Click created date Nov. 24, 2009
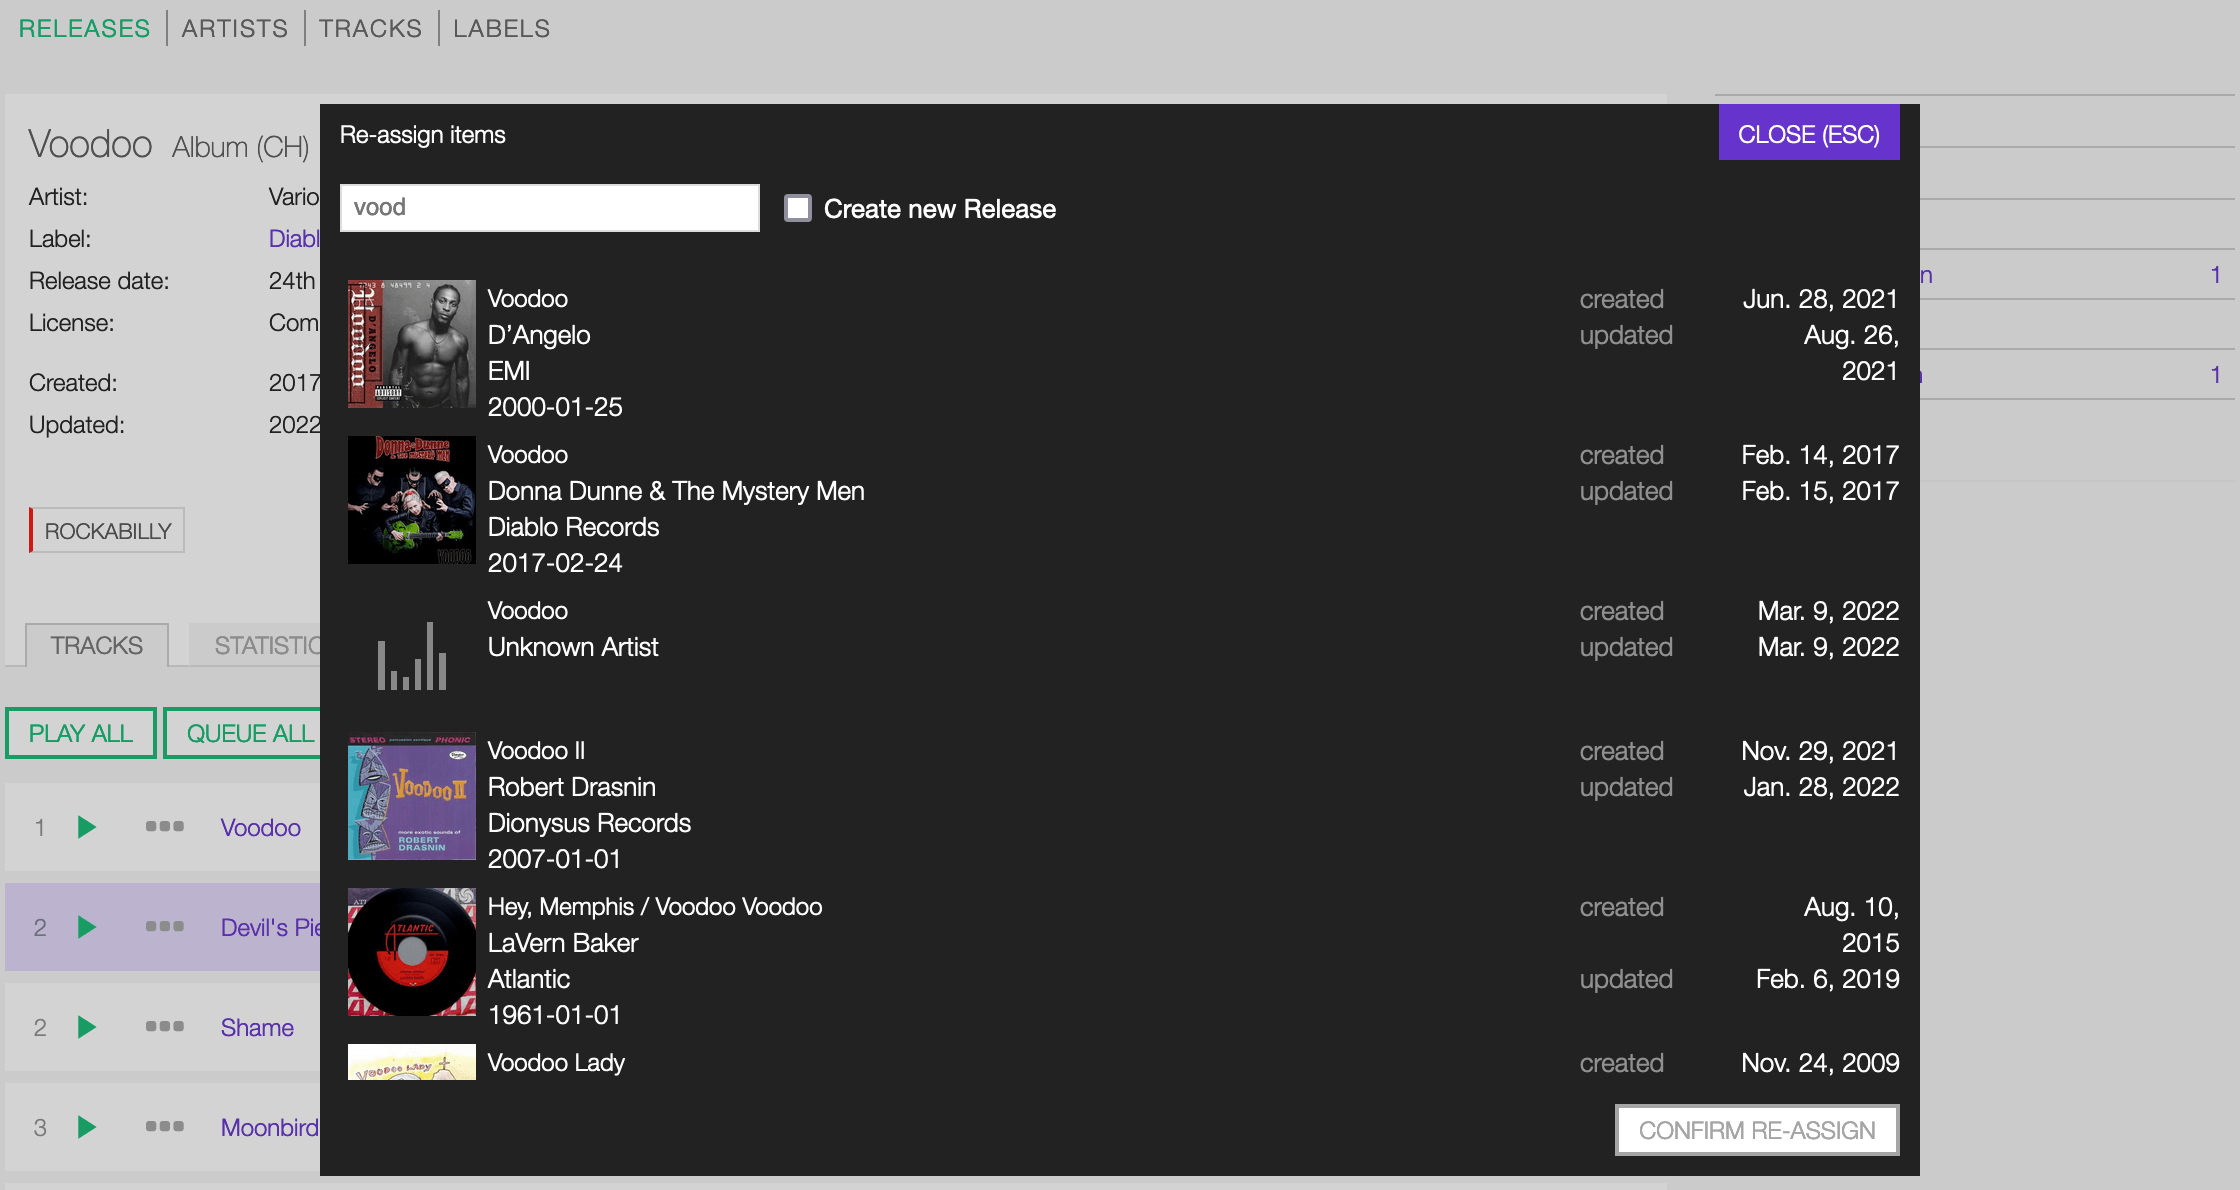 1820,1063
